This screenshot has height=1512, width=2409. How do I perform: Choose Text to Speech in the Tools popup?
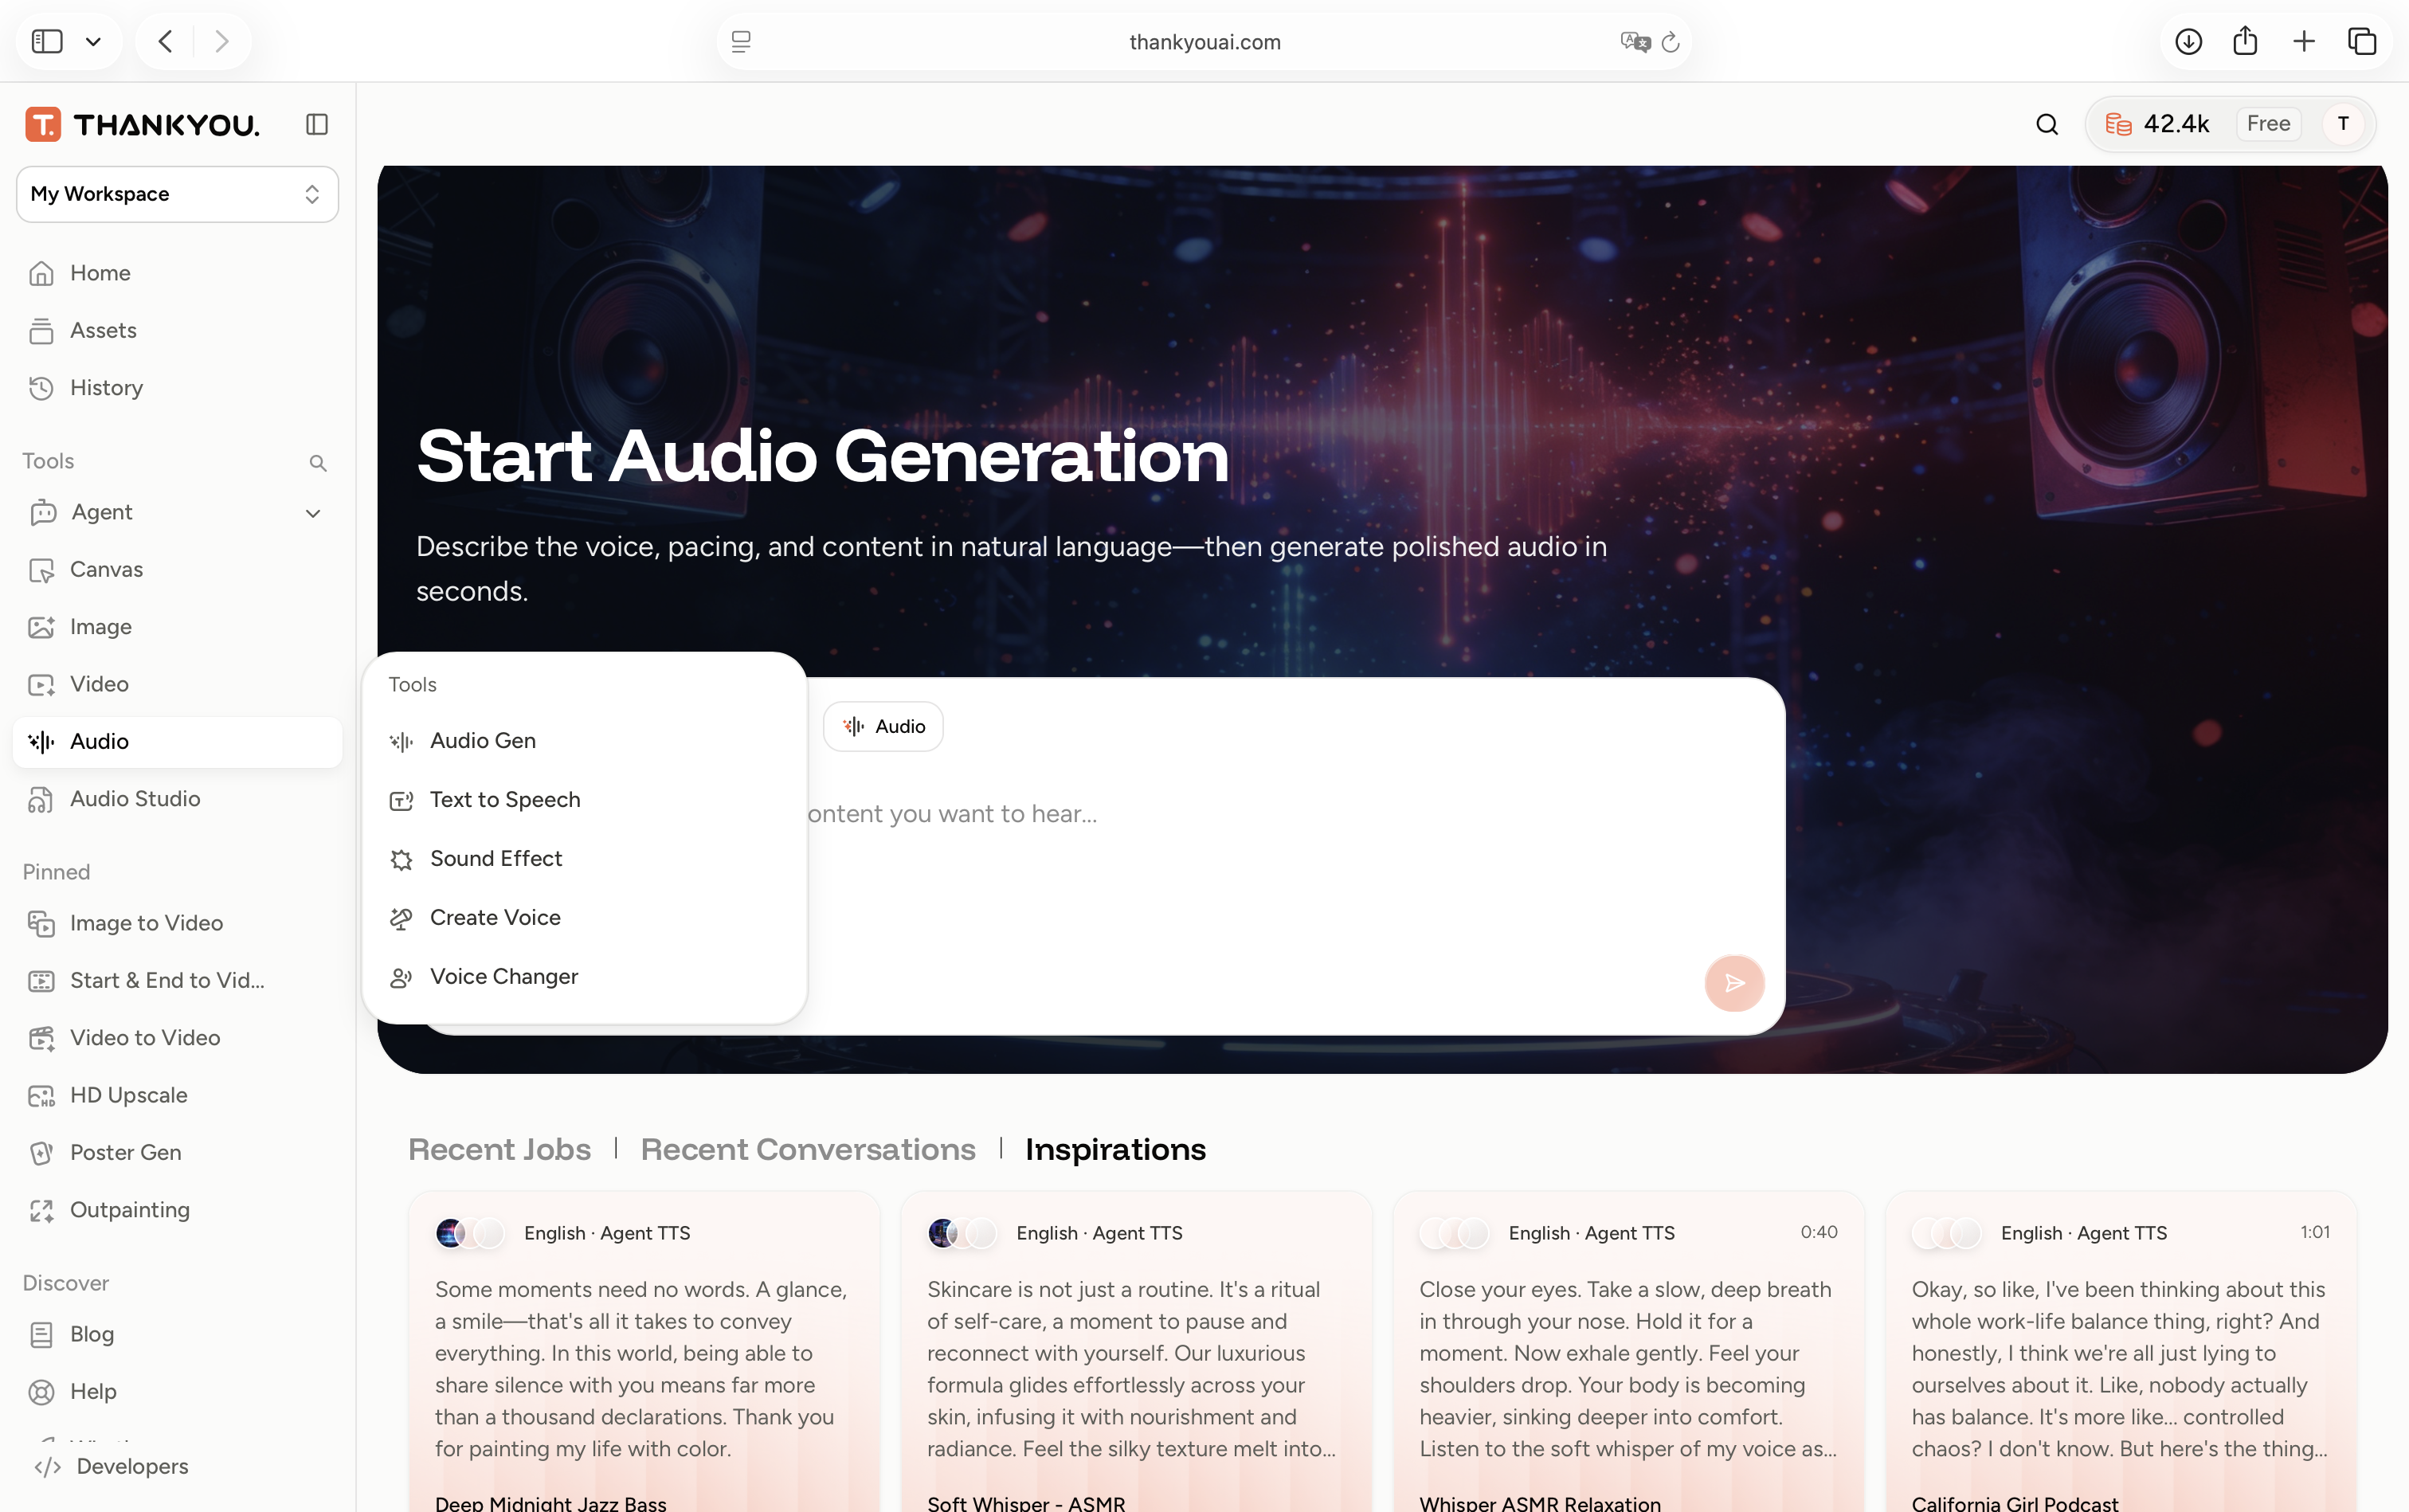(584, 800)
